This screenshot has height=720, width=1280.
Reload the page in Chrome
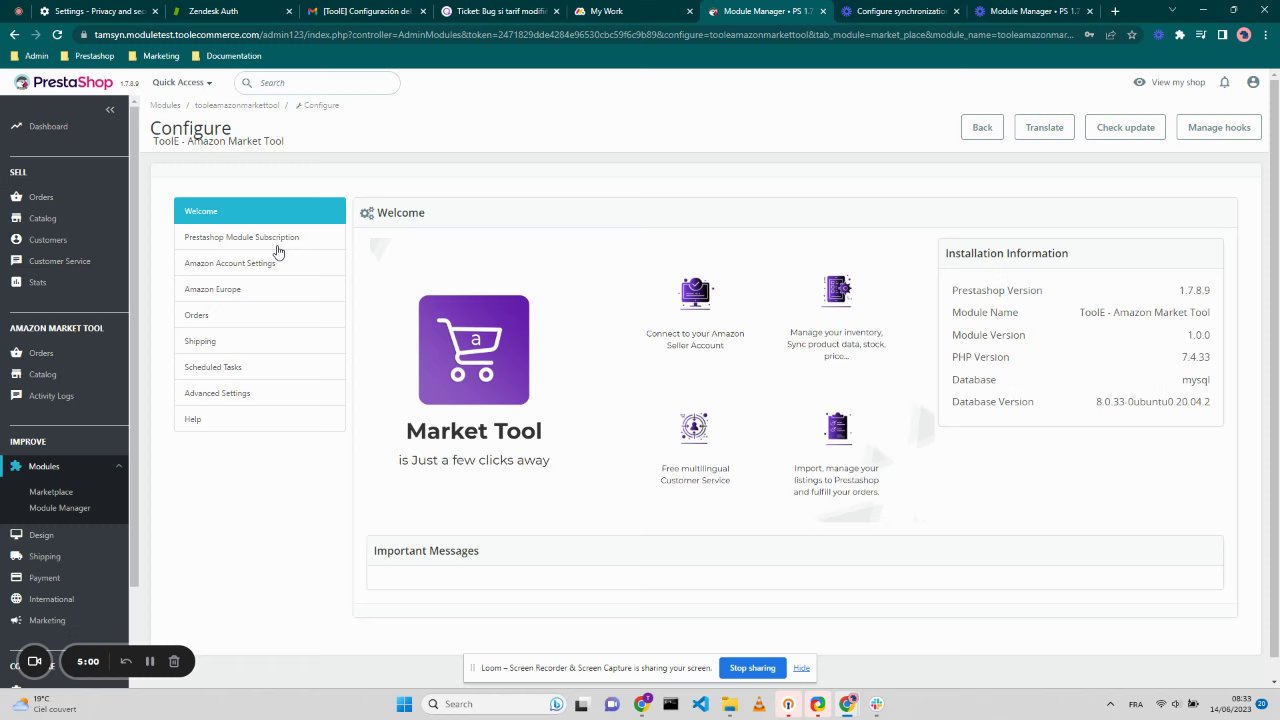click(57, 34)
